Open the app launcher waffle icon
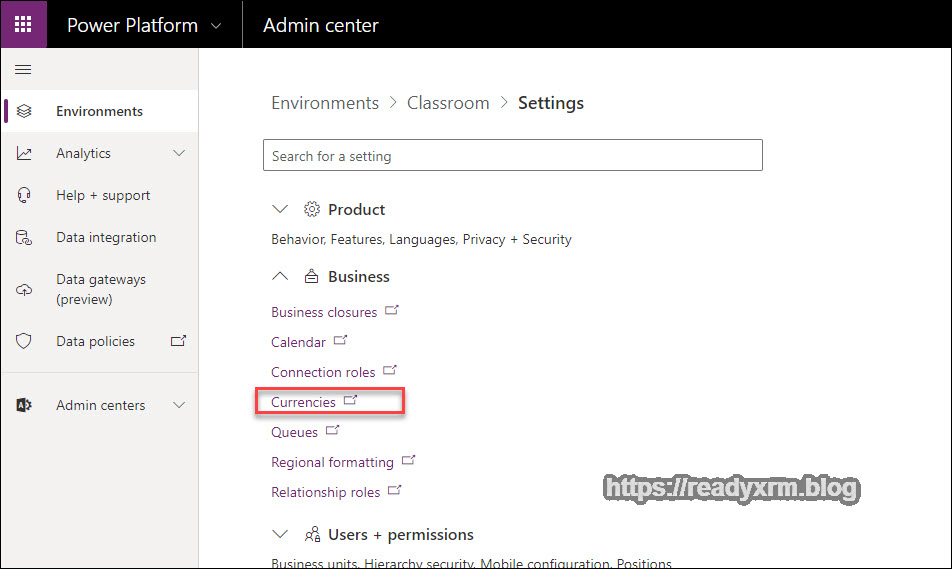Screen dimensions: 952x569 point(23,24)
